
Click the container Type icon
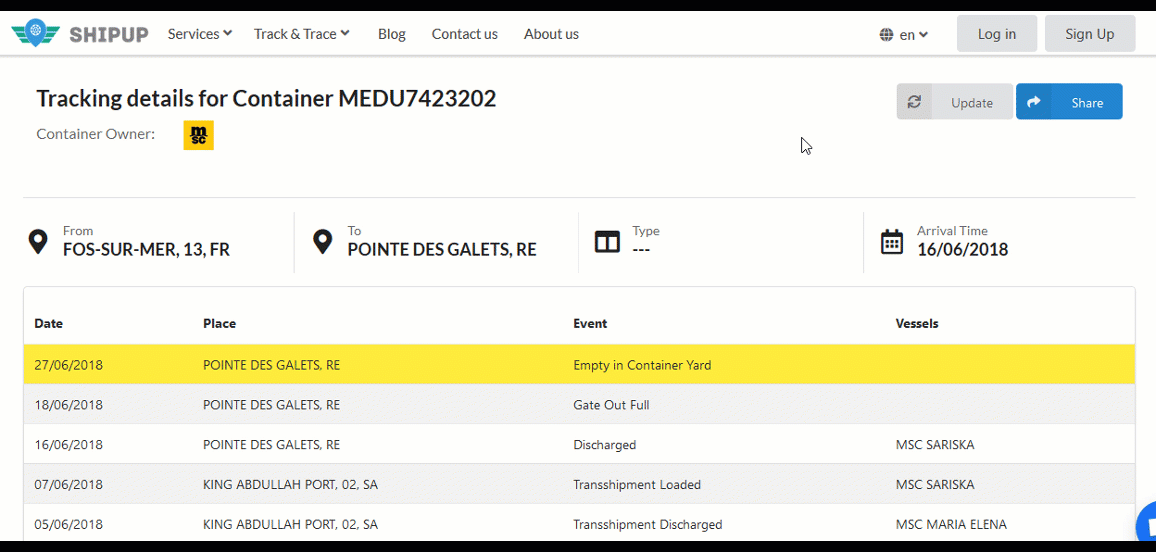tap(607, 242)
